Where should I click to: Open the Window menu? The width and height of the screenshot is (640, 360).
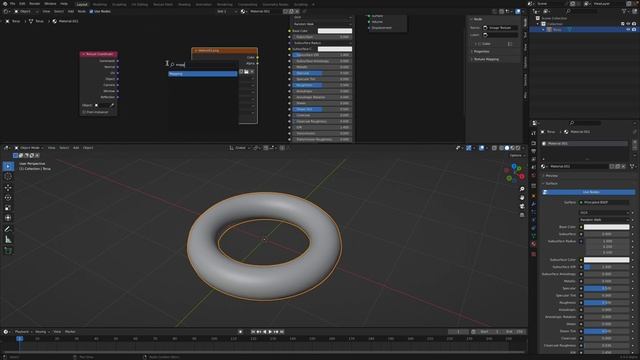(50, 4)
